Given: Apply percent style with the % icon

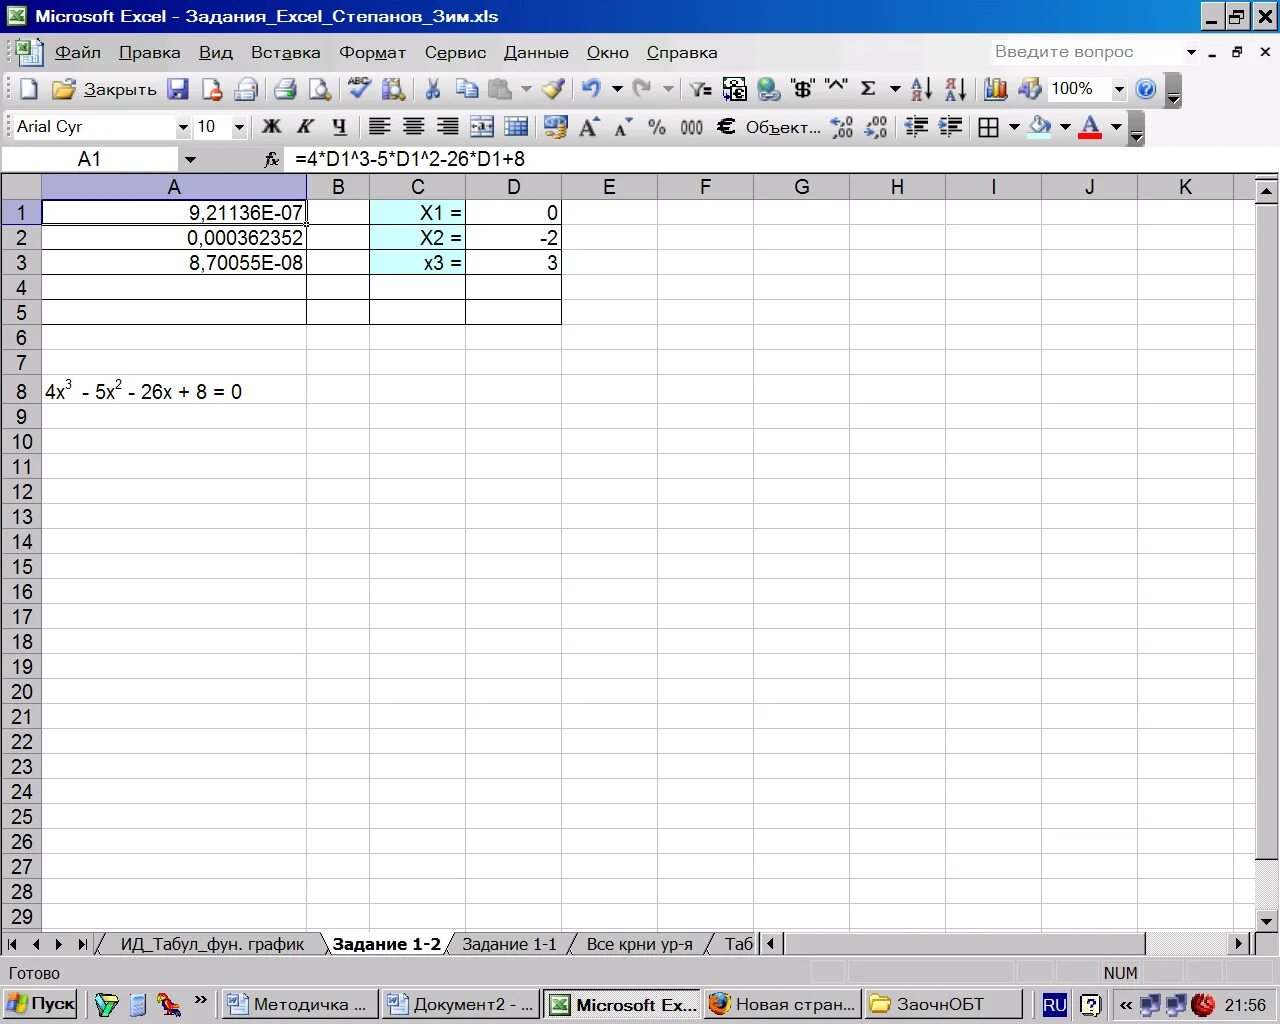Looking at the screenshot, I should tap(657, 127).
